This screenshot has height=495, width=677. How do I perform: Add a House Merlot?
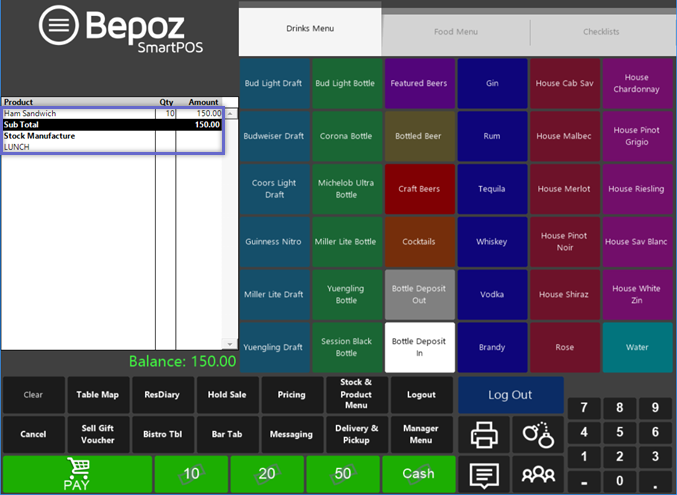[565, 189]
